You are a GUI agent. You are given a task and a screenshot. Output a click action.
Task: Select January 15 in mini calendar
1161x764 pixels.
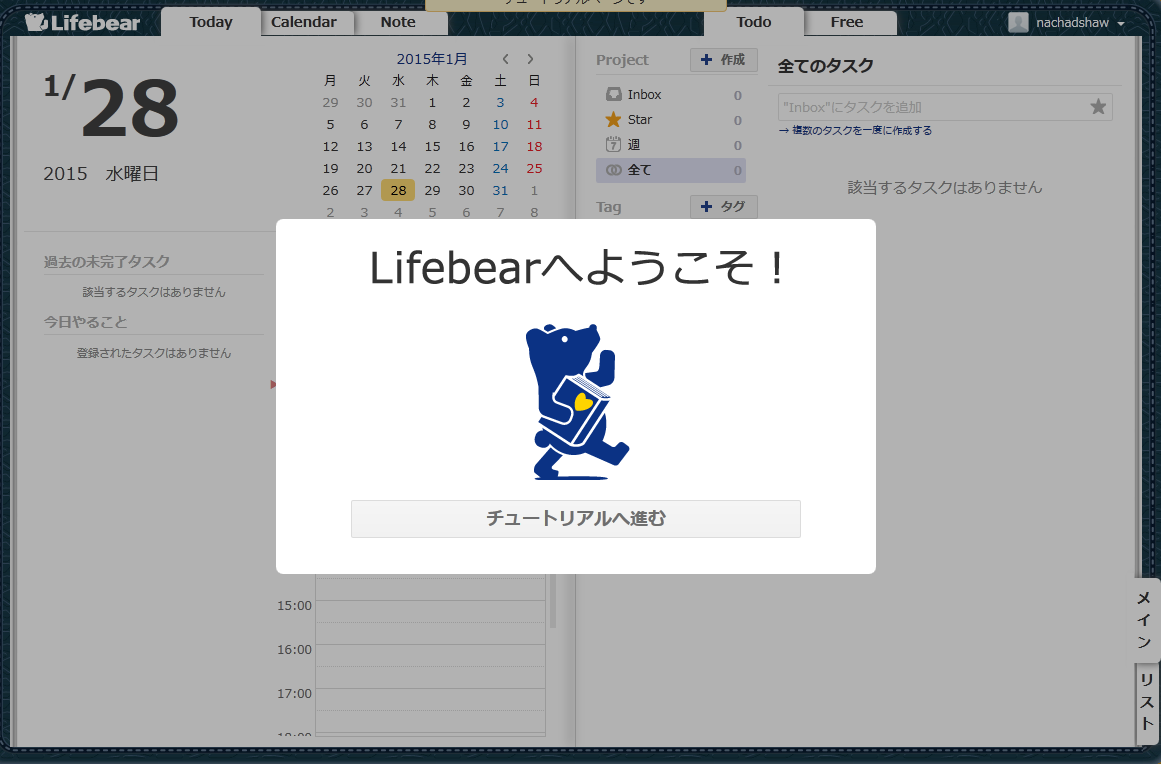click(x=432, y=147)
